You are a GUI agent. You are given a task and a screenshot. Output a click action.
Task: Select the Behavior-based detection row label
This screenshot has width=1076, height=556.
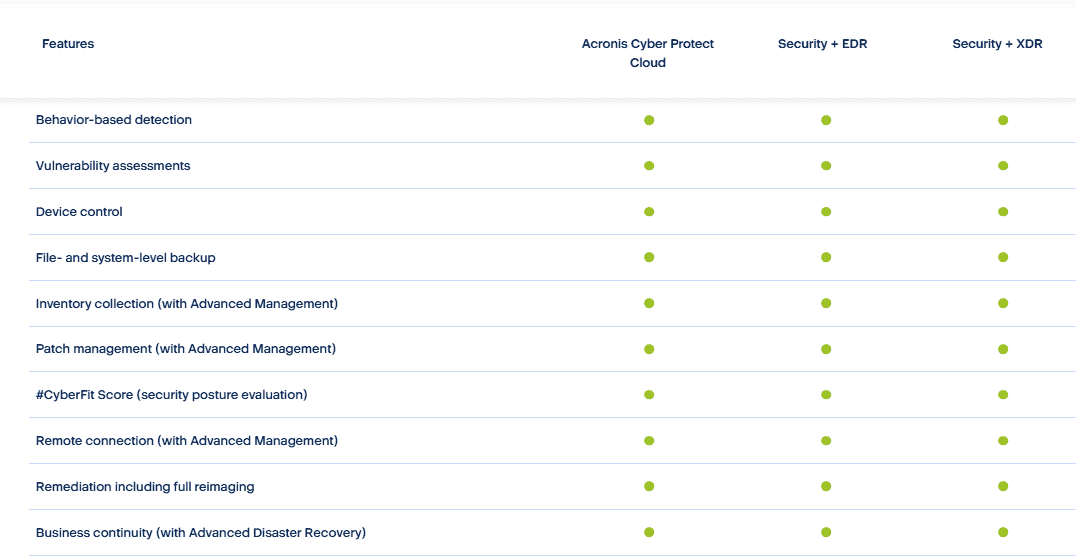(114, 119)
